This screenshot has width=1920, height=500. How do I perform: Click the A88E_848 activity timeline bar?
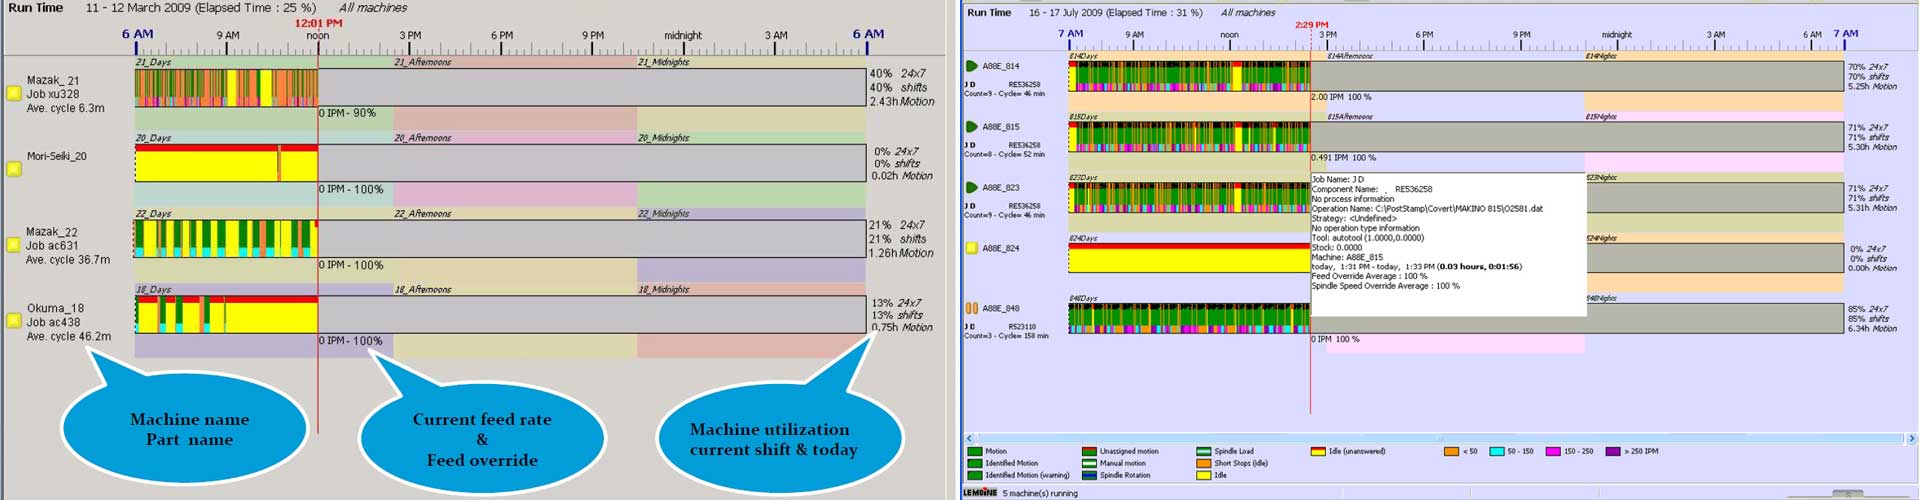[1189, 318]
